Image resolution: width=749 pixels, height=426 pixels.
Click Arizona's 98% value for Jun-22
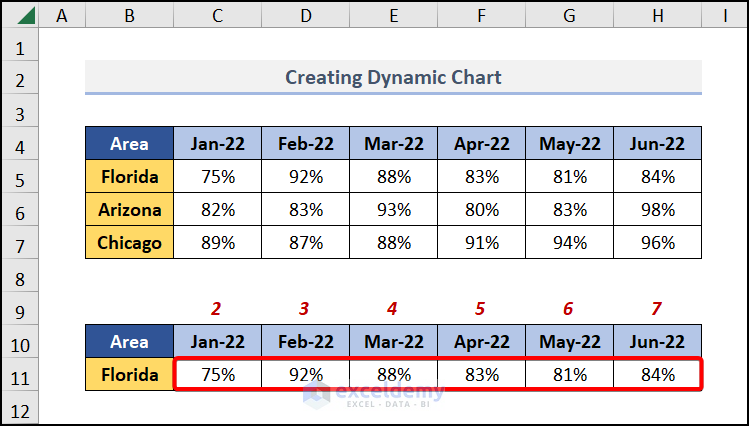tap(657, 210)
